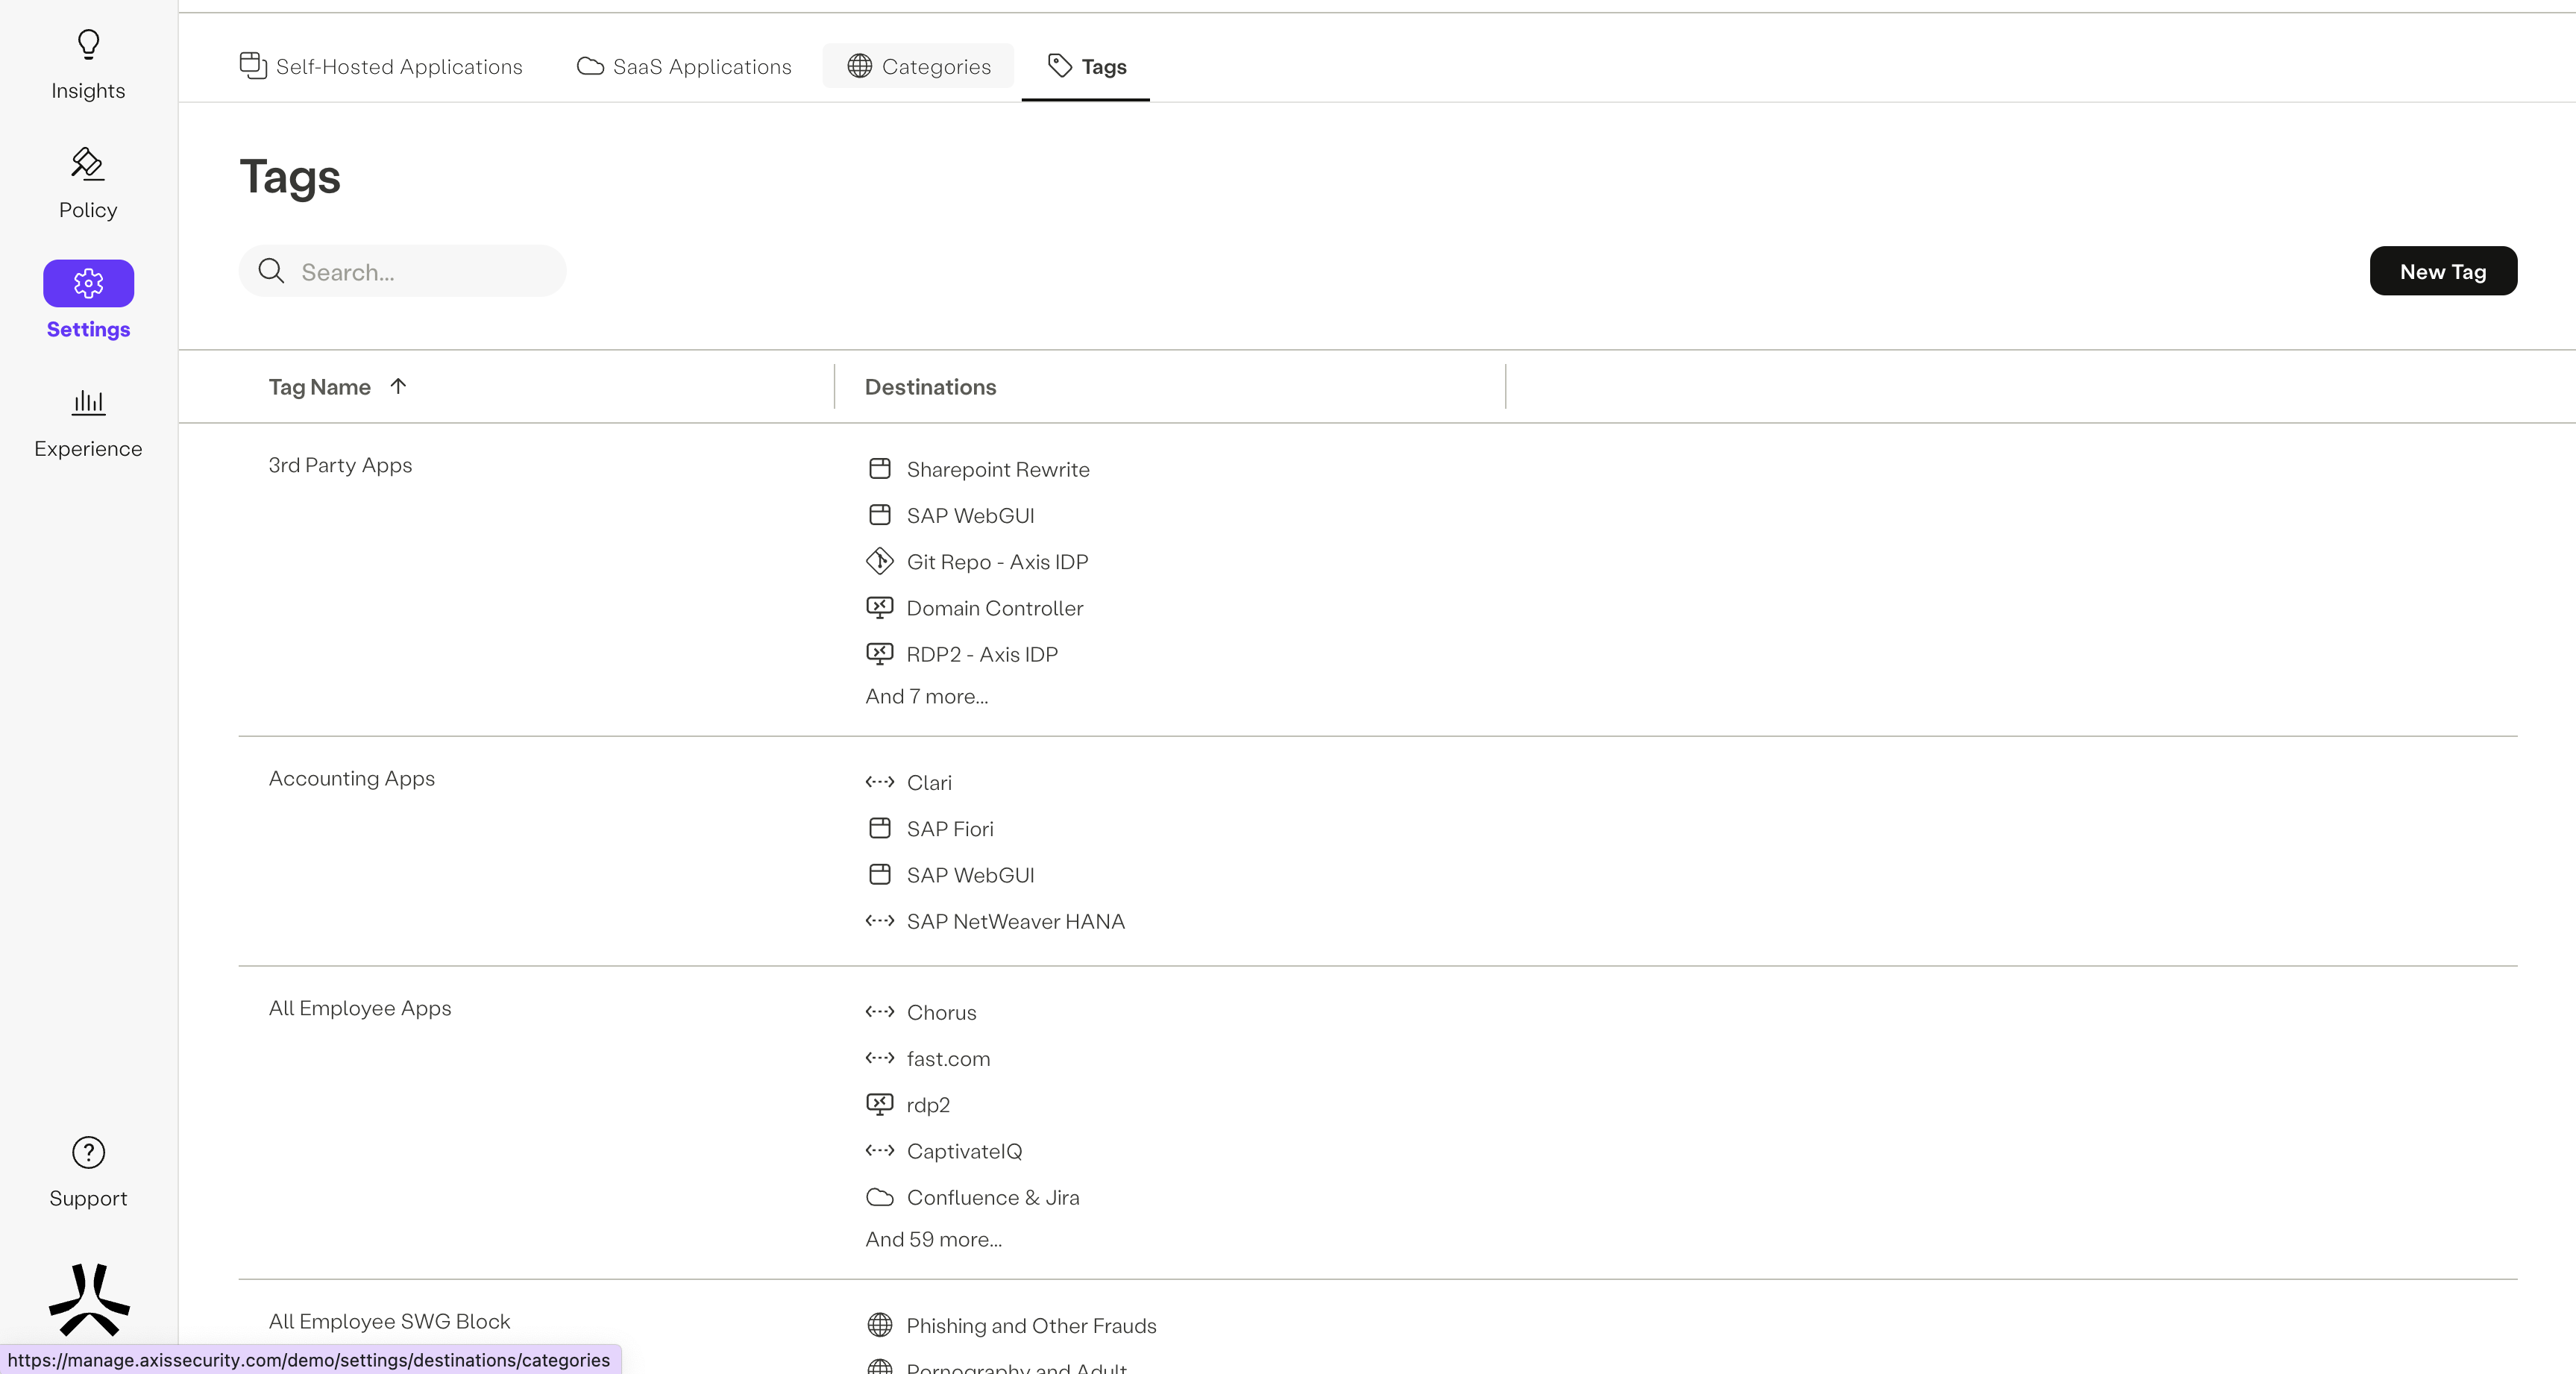The image size is (2576, 1374).
Task: Click the search magnifier icon
Action: (x=271, y=271)
